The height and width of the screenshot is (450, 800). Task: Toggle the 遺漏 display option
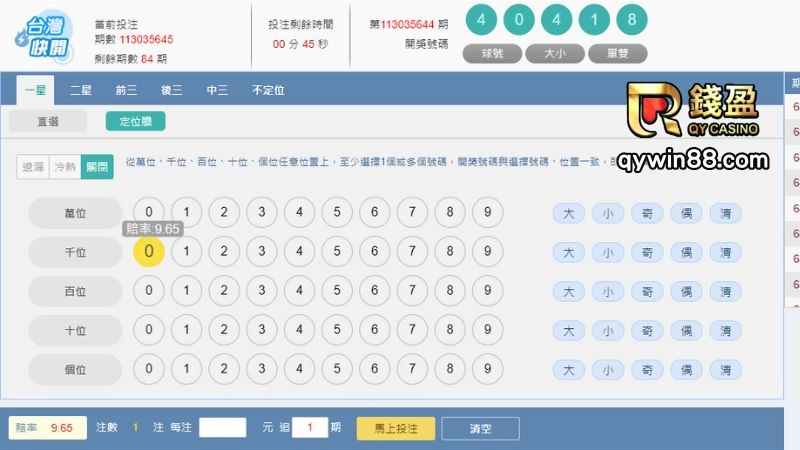[33, 166]
